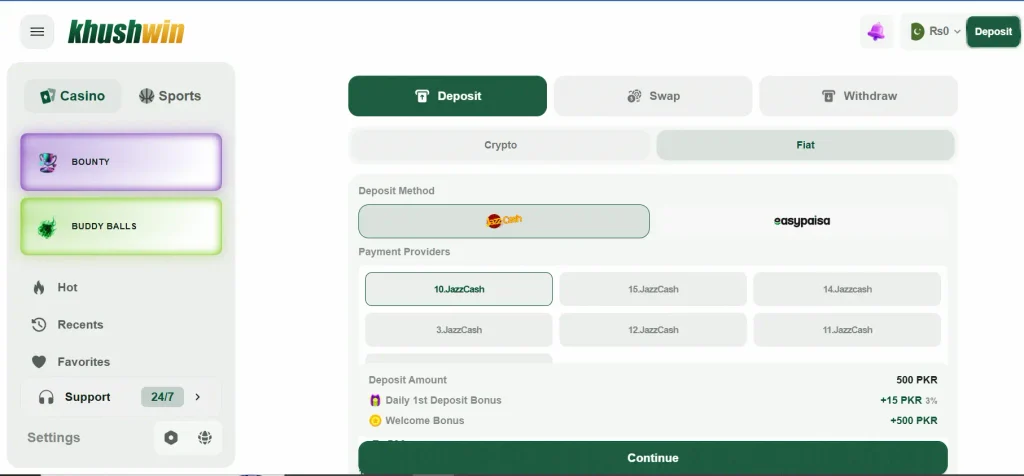Select 15.JazzCash payment provider
This screenshot has height=476, width=1024.
653,289
